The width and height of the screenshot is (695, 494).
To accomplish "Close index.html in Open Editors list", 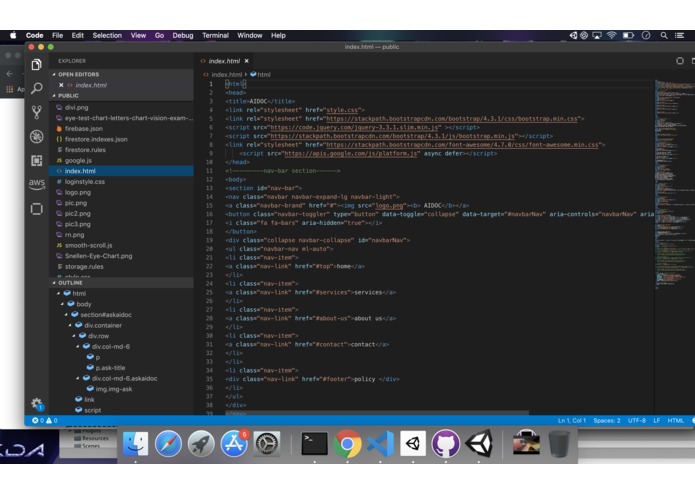I will point(61,85).
